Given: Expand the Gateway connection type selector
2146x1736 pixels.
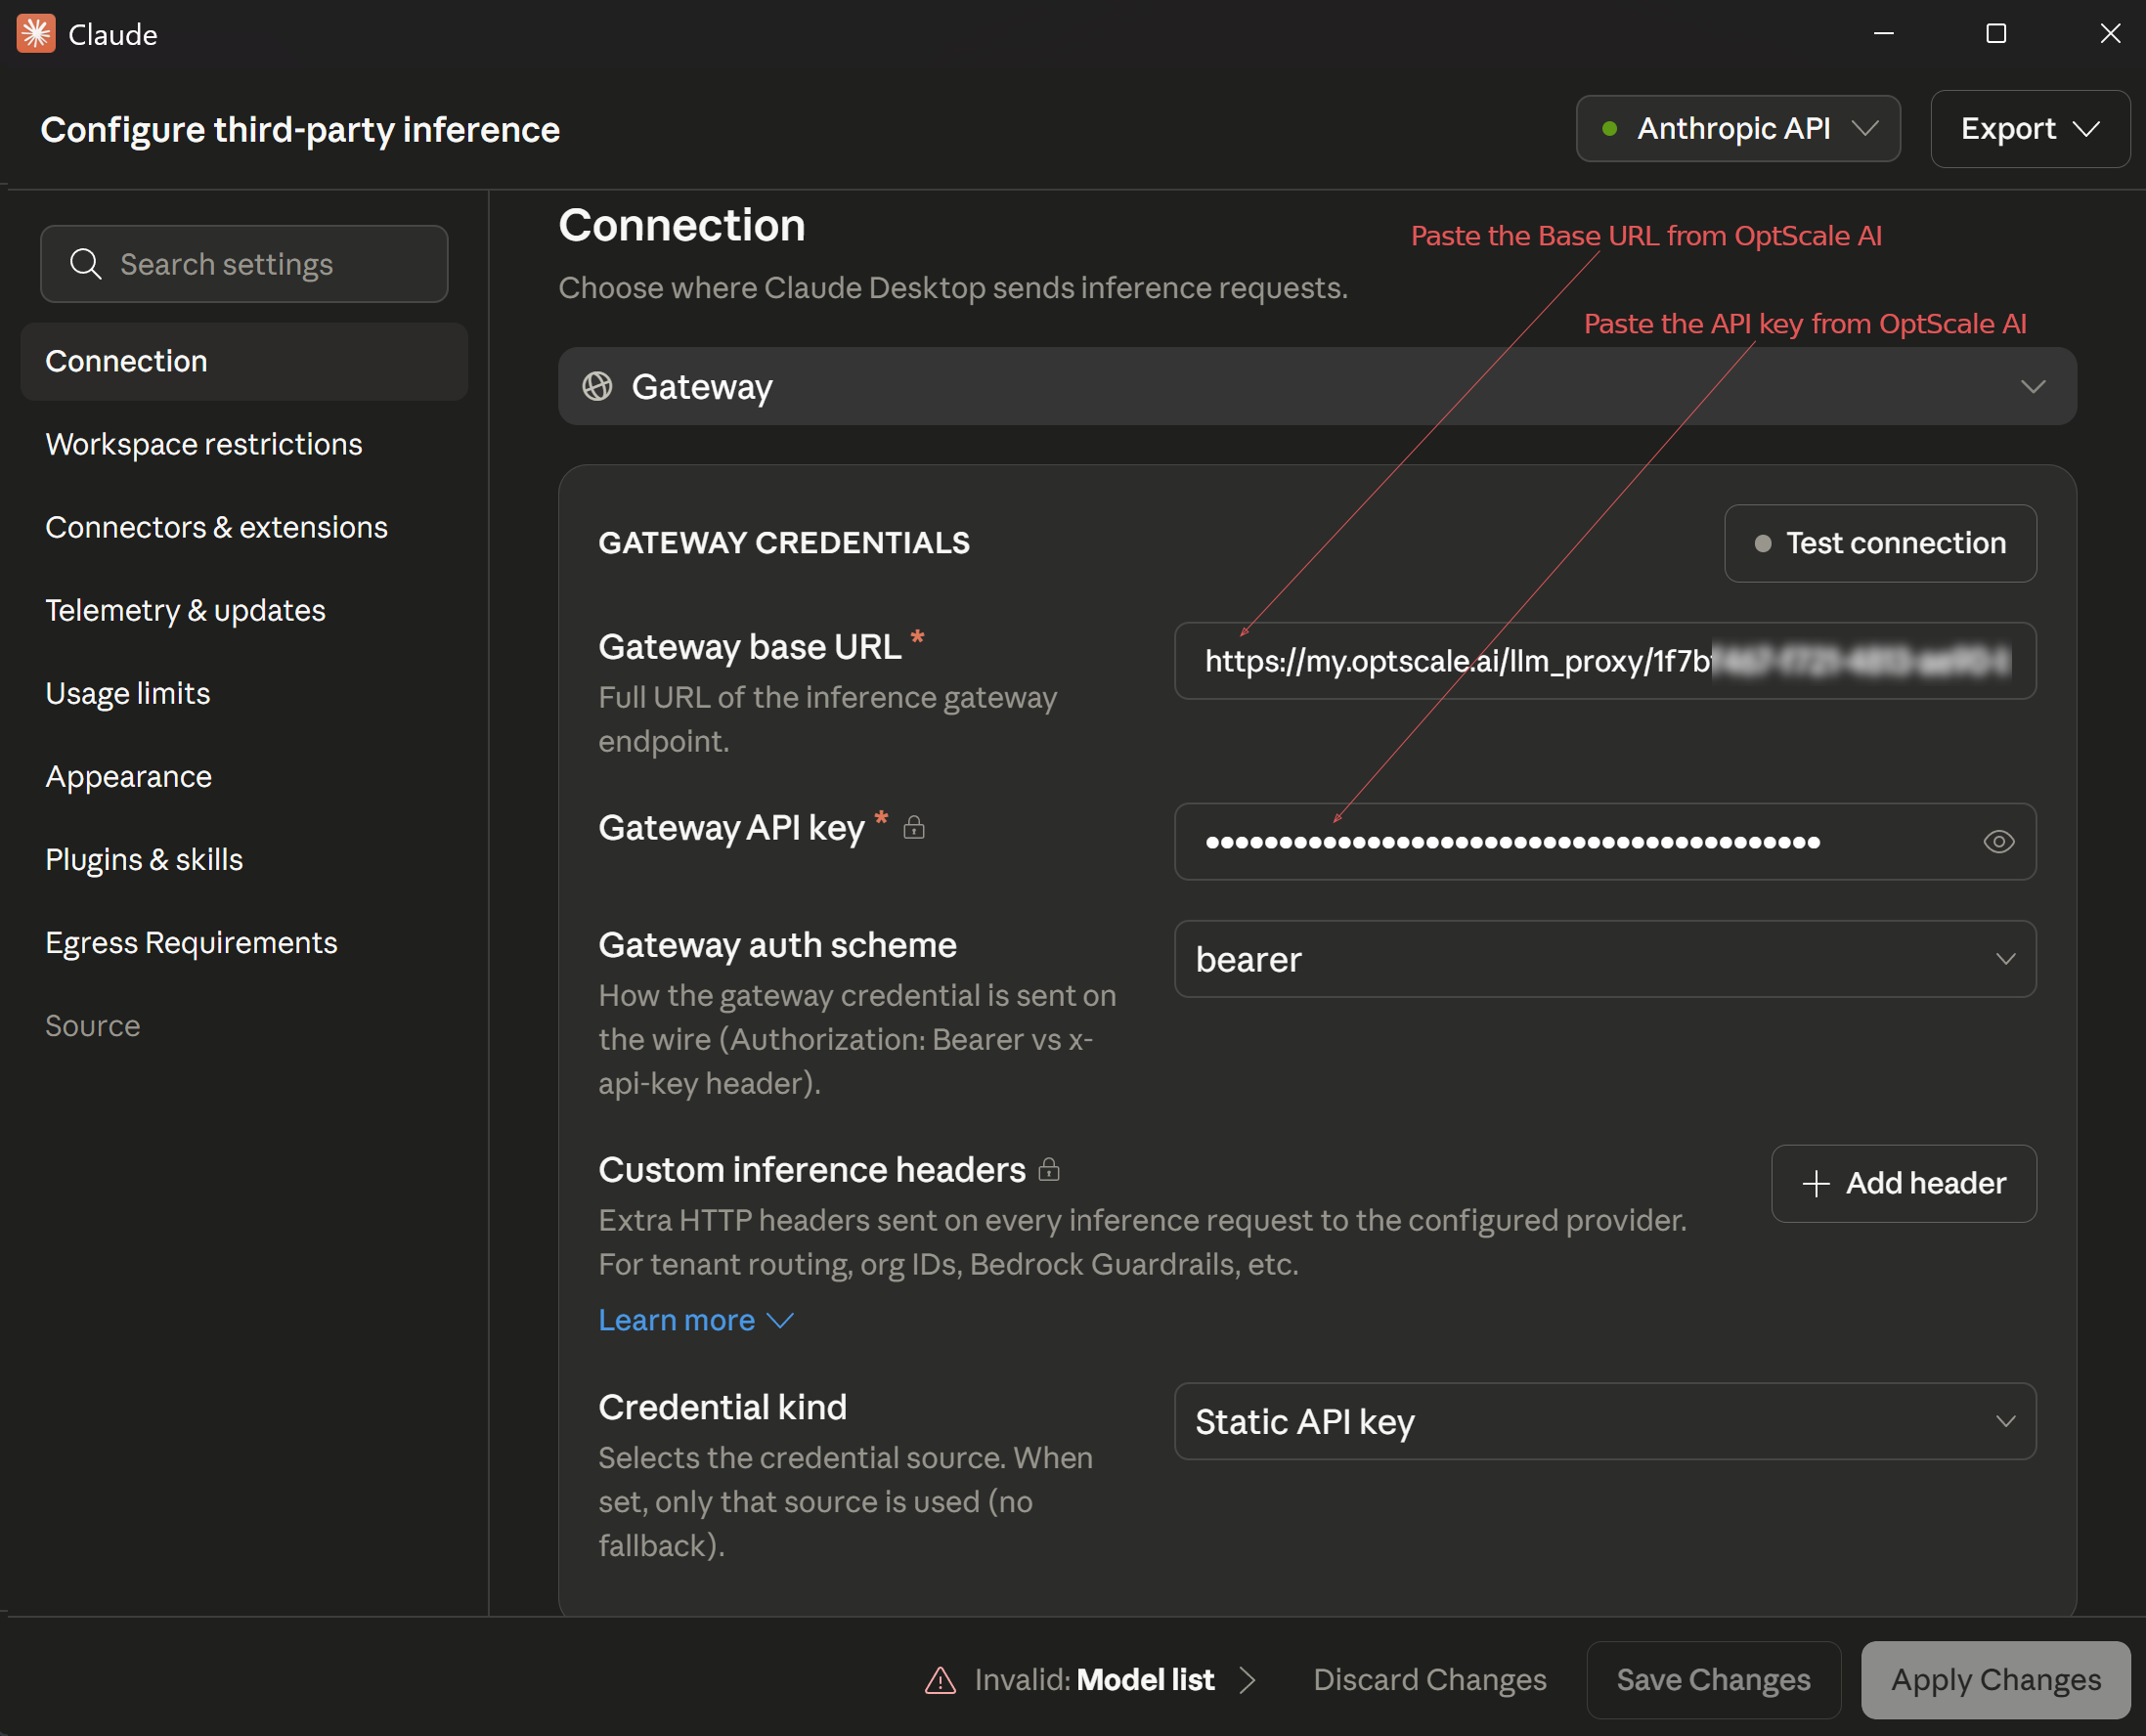Looking at the screenshot, I should pos(1317,386).
